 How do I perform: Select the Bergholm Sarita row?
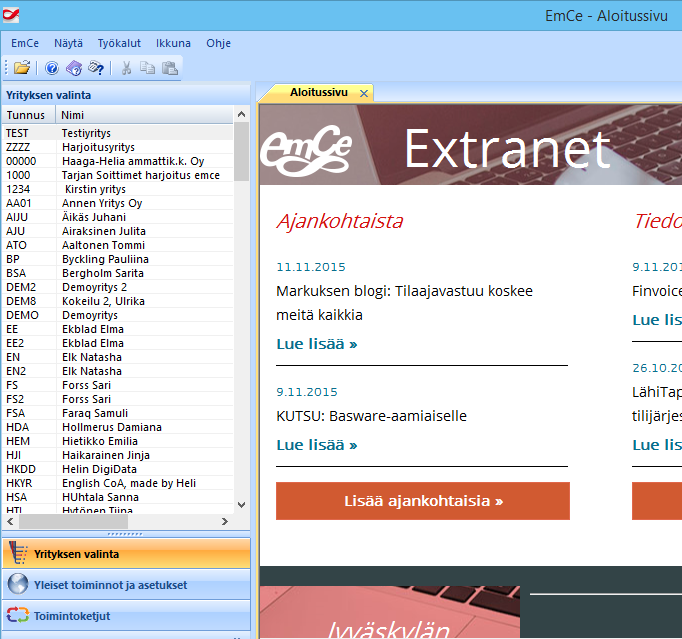[x=118, y=273]
